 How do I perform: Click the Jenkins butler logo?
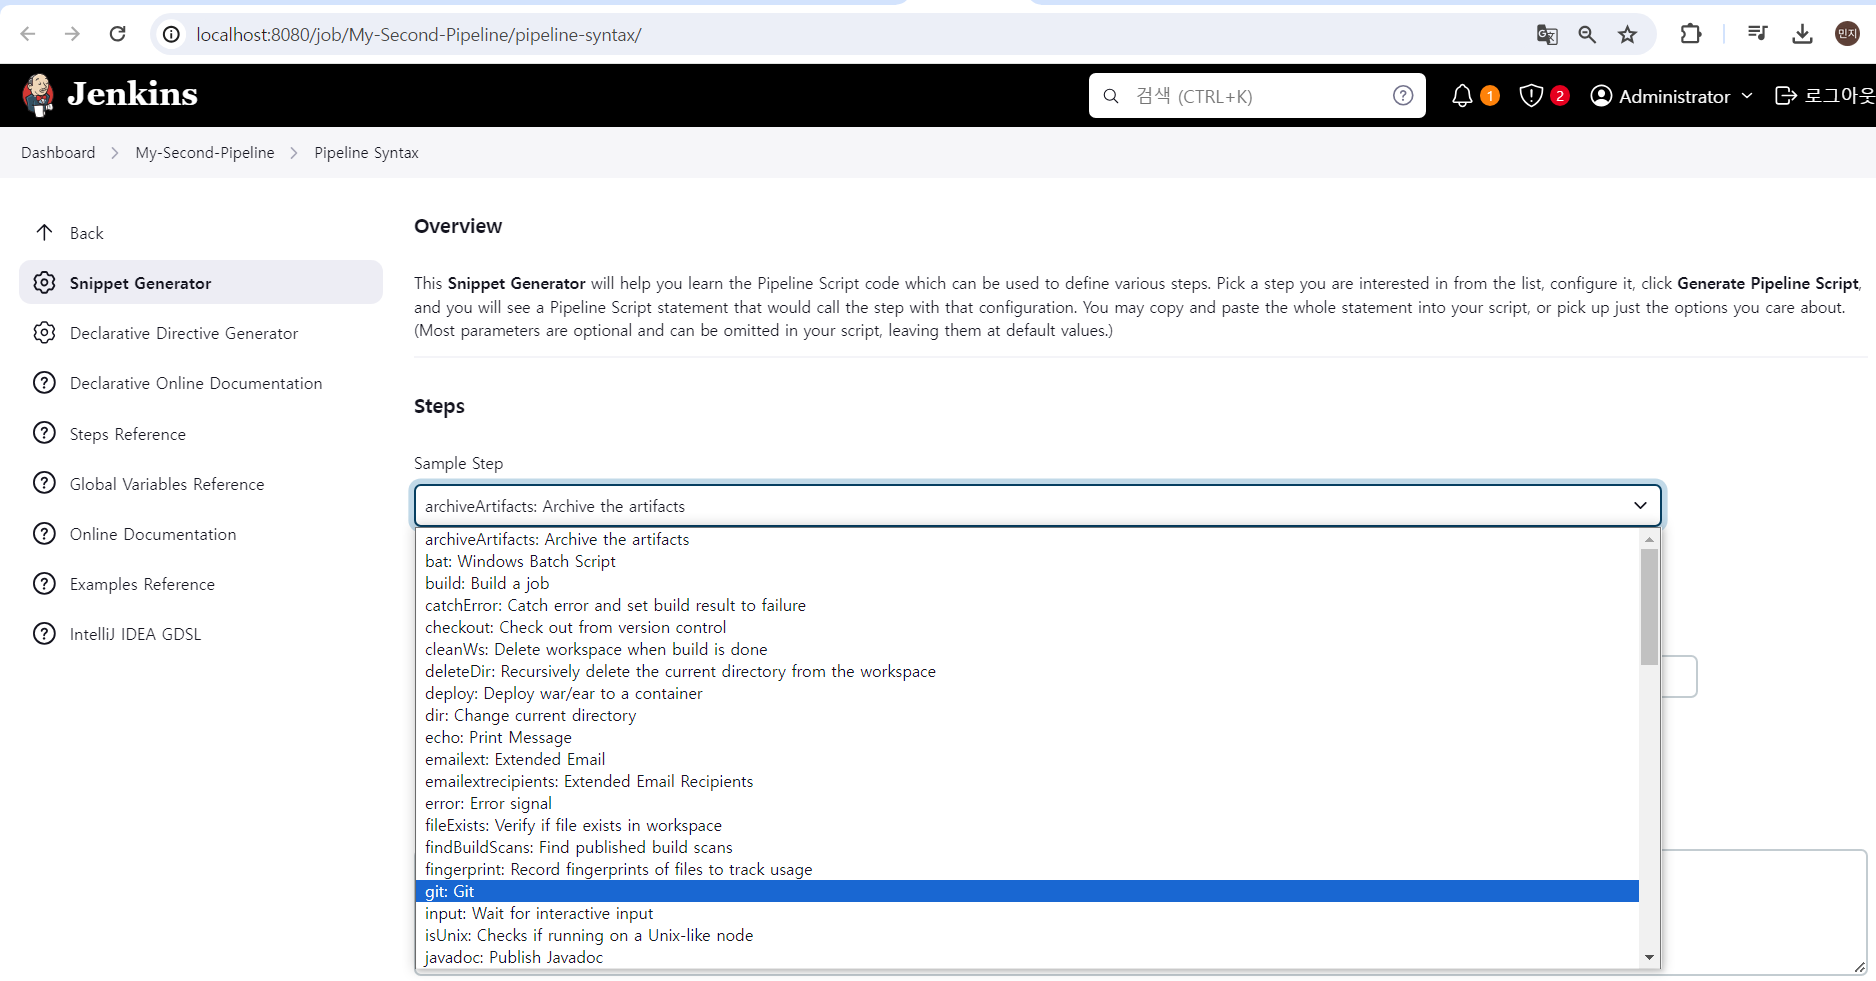(38, 95)
